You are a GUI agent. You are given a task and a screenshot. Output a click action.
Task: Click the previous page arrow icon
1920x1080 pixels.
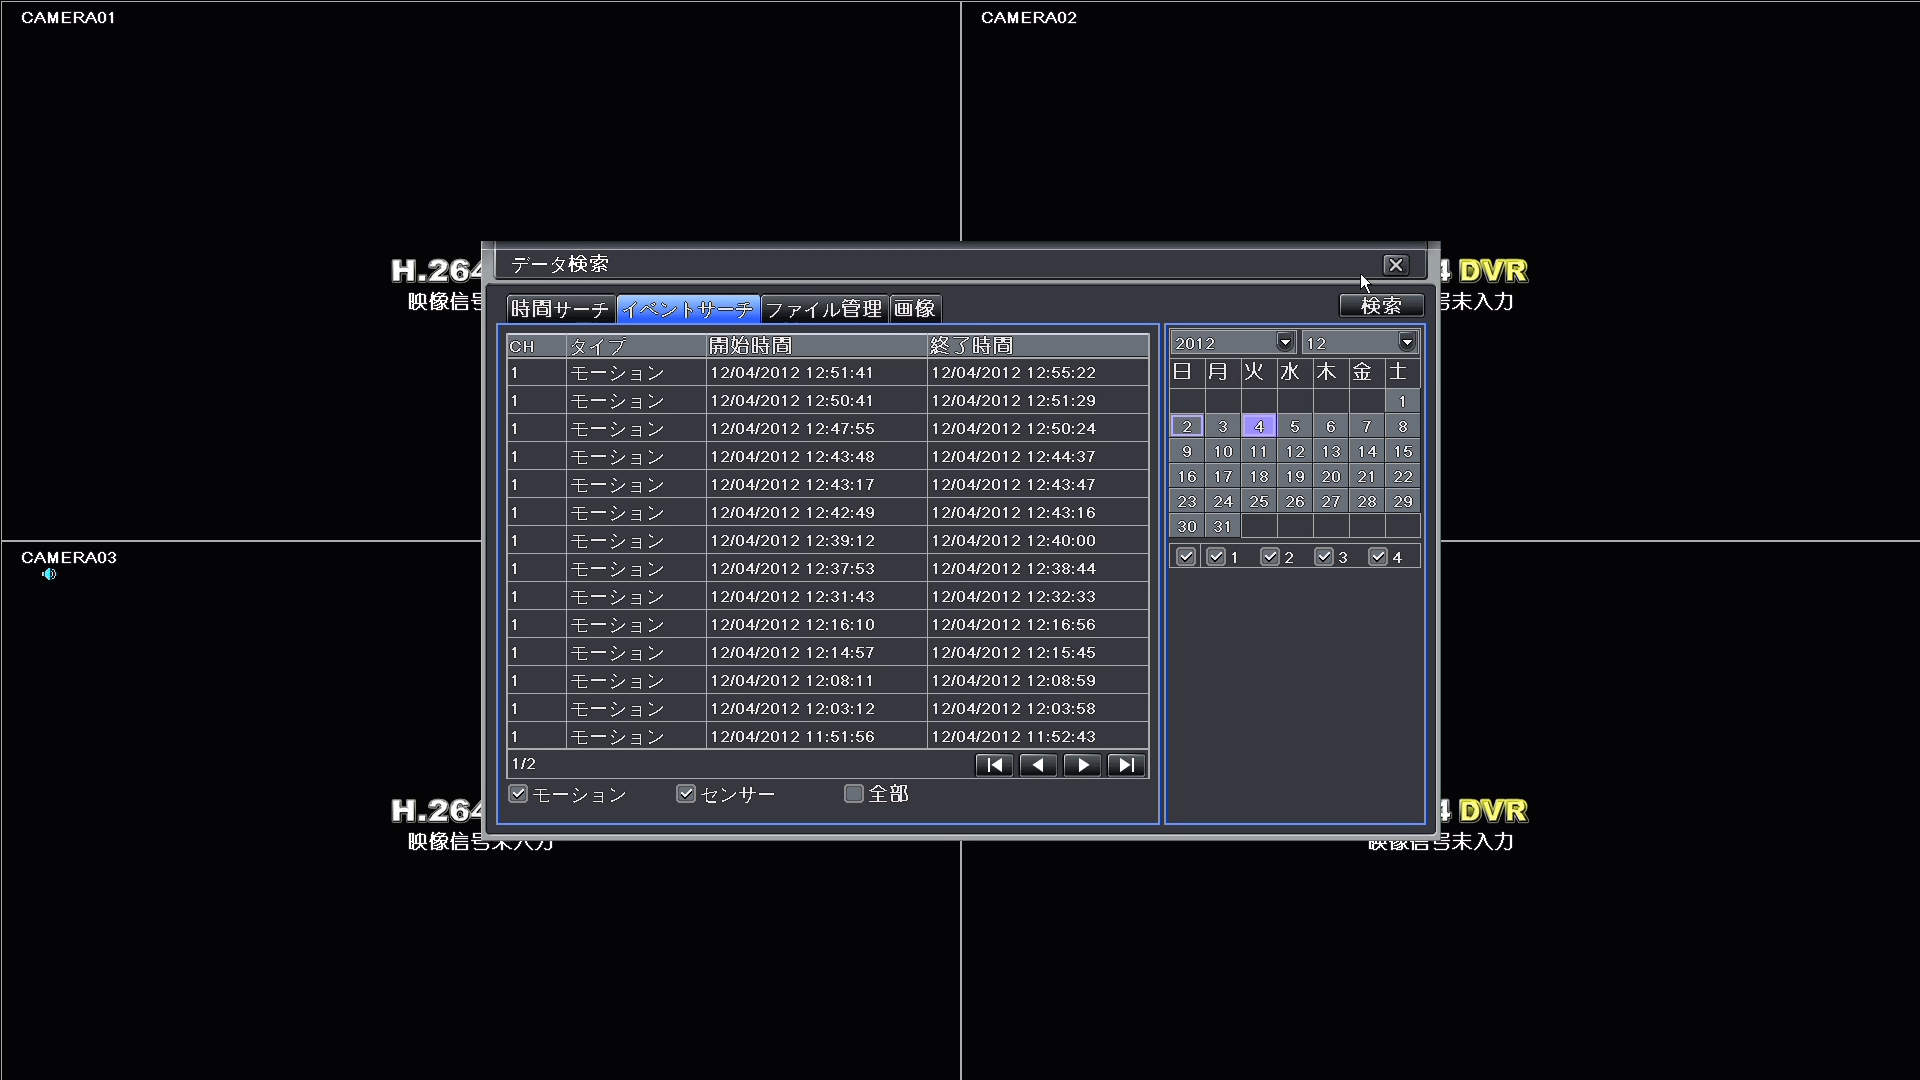tap(1037, 765)
